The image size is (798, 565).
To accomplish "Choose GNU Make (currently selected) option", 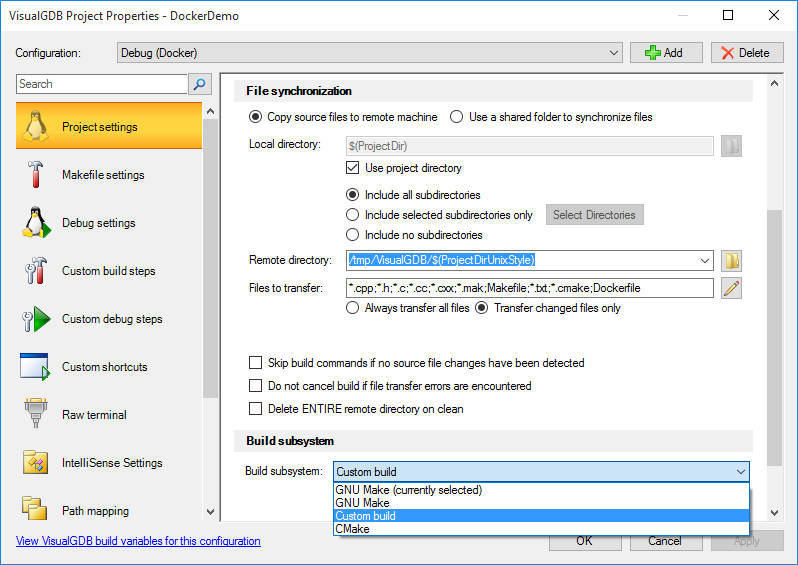I will point(542,490).
